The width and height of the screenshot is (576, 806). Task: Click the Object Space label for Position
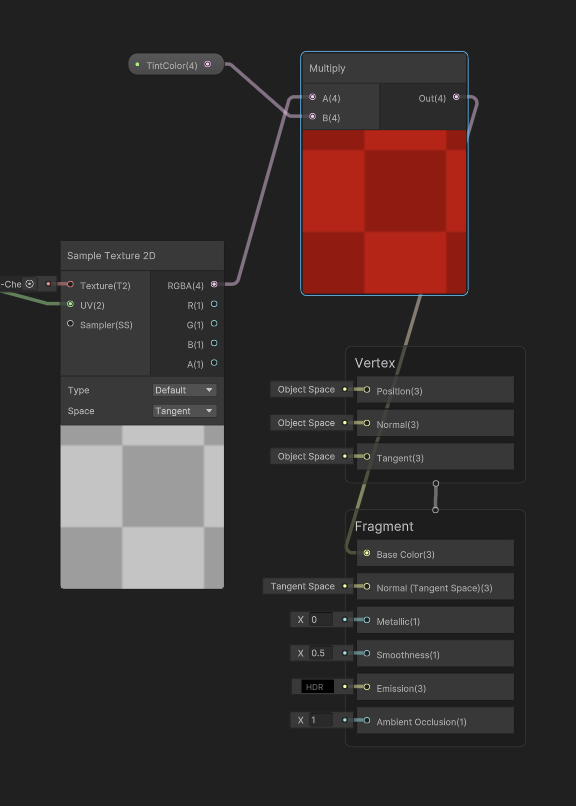306,390
